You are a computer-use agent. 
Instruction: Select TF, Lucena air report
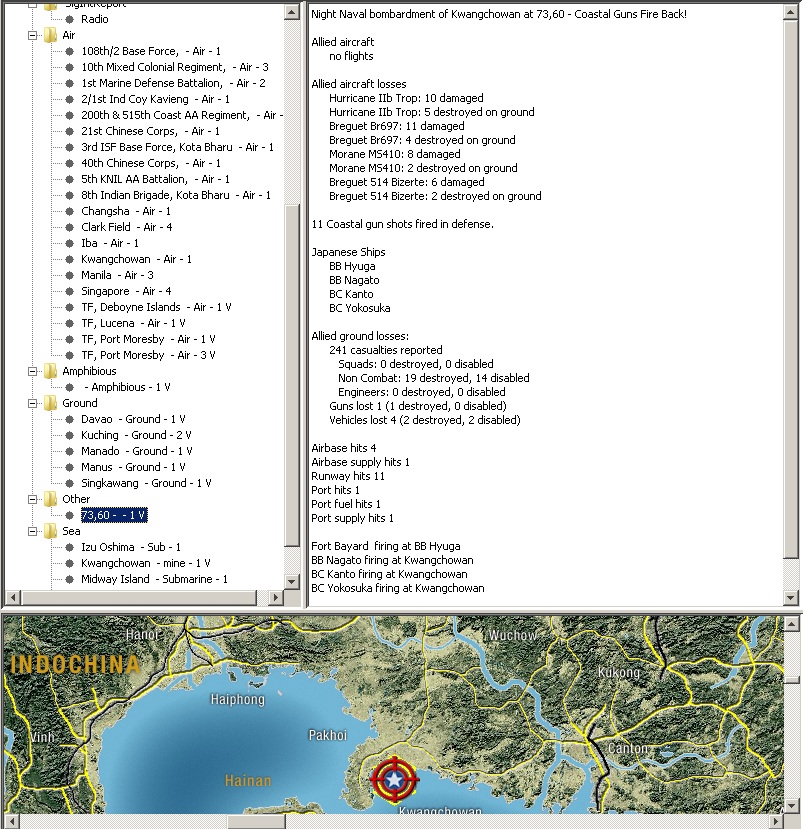(x=133, y=323)
